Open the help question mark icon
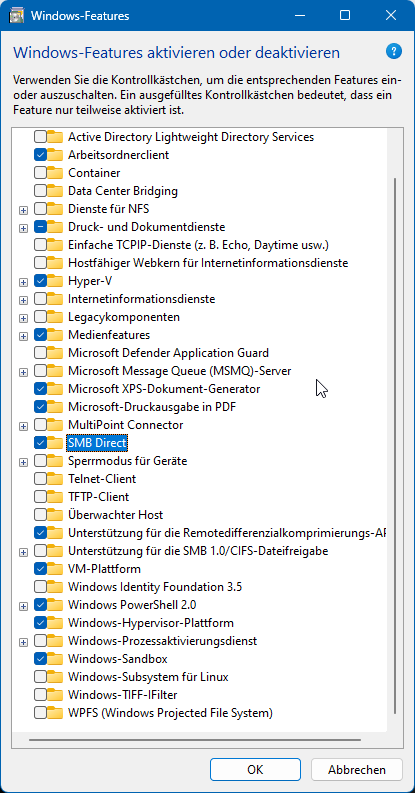 tap(393, 51)
